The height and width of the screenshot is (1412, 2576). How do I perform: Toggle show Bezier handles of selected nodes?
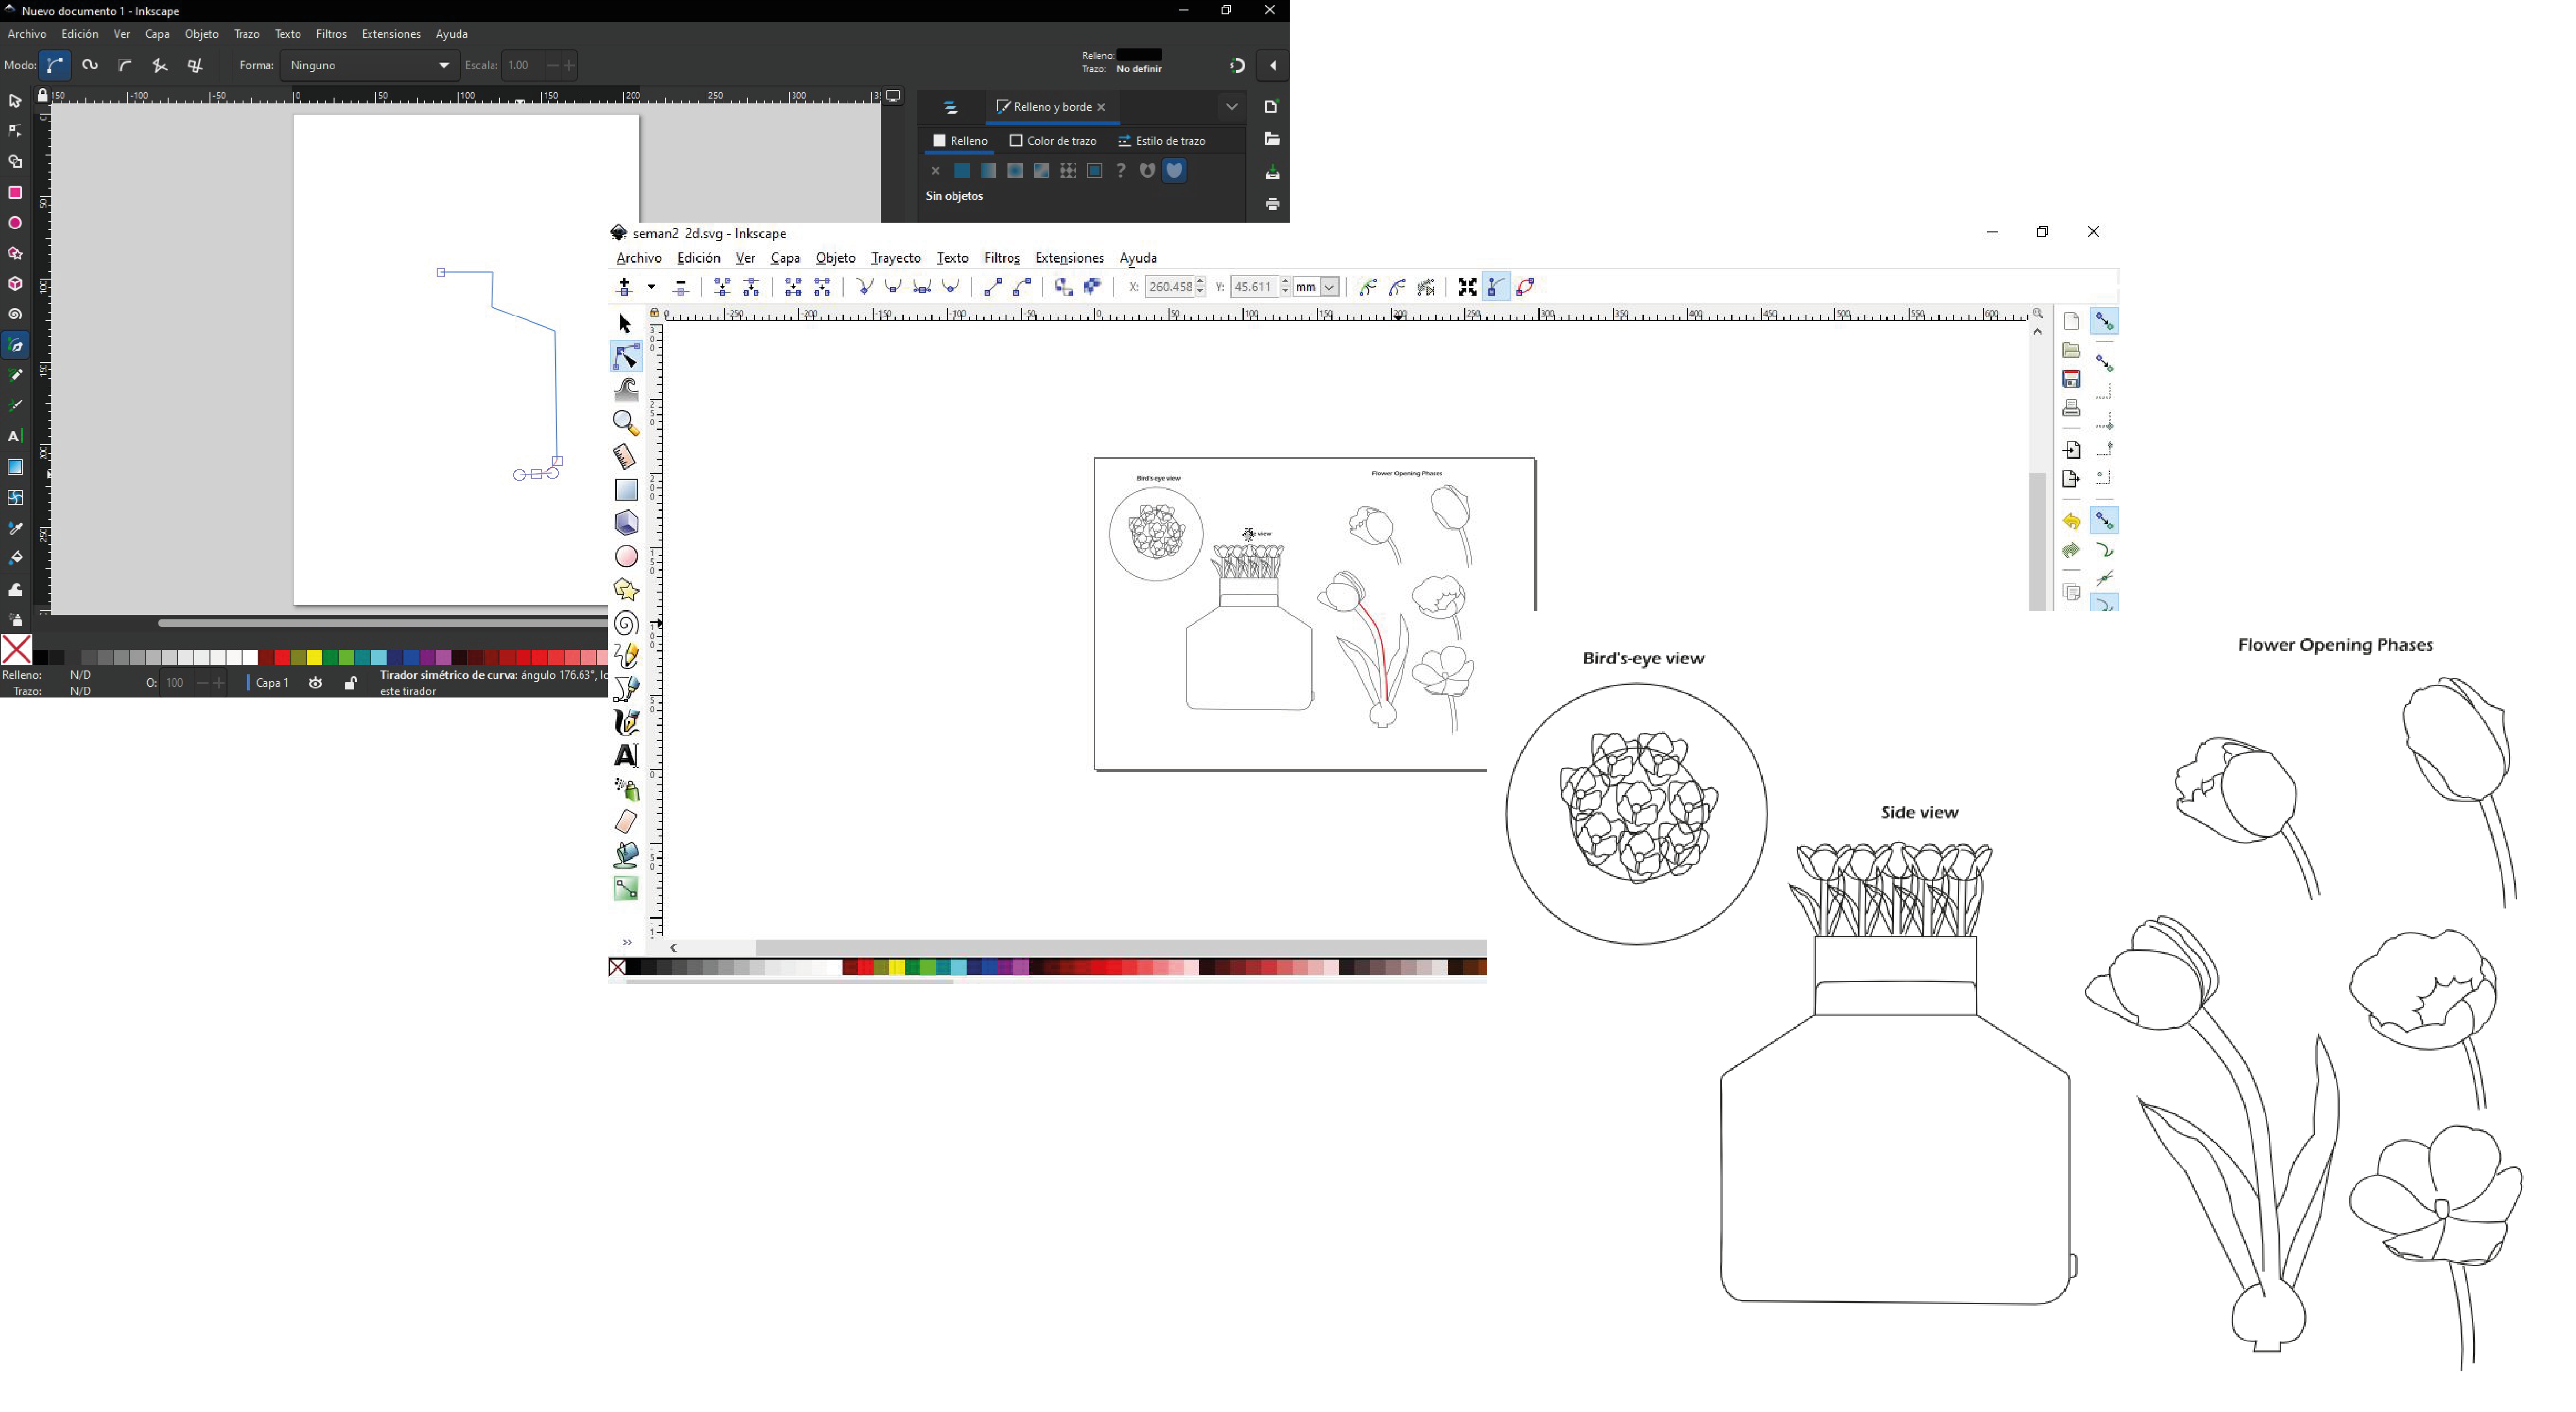point(1496,287)
